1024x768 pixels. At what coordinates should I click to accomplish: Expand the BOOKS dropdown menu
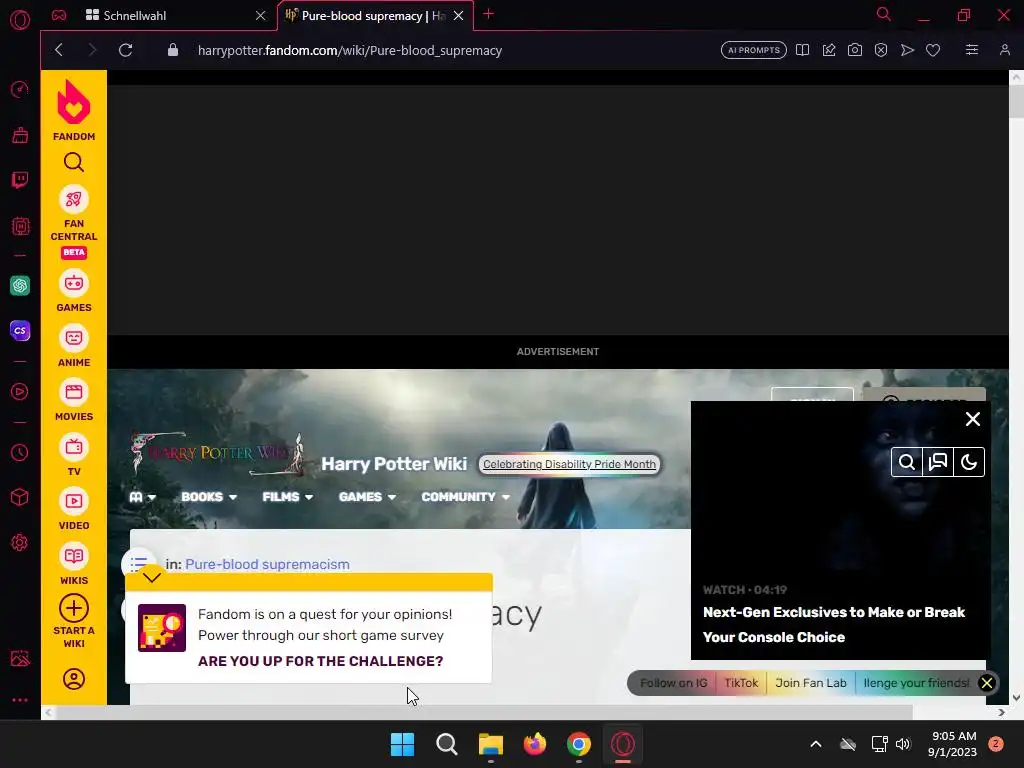pos(209,497)
